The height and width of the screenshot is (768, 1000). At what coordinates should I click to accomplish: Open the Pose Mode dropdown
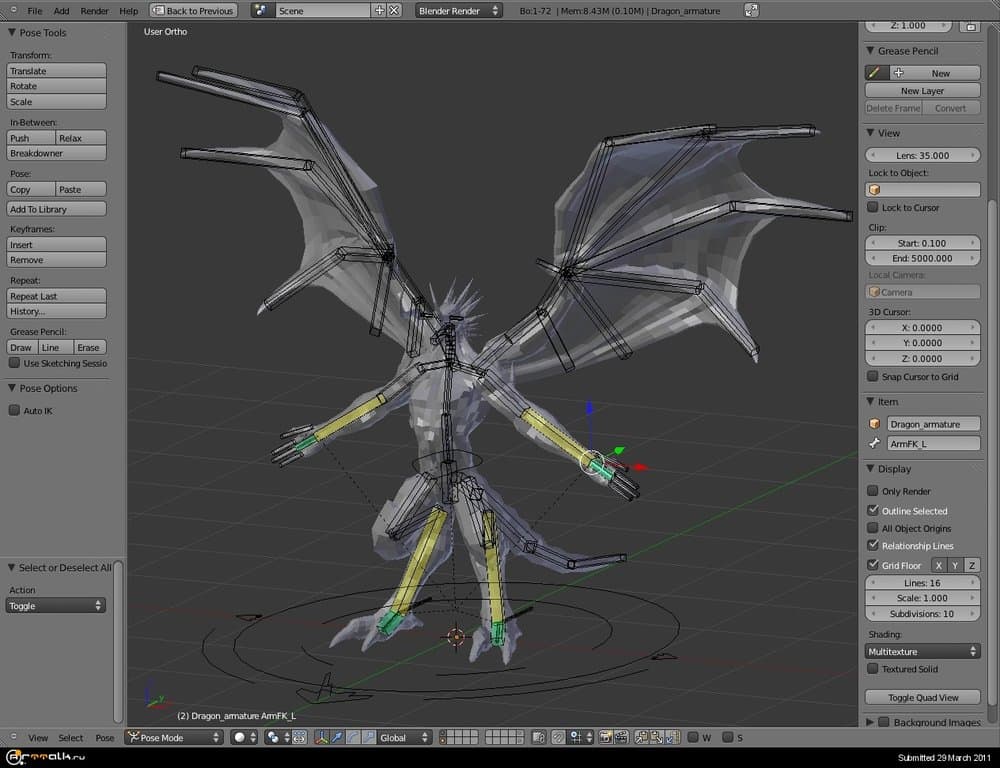[174, 738]
